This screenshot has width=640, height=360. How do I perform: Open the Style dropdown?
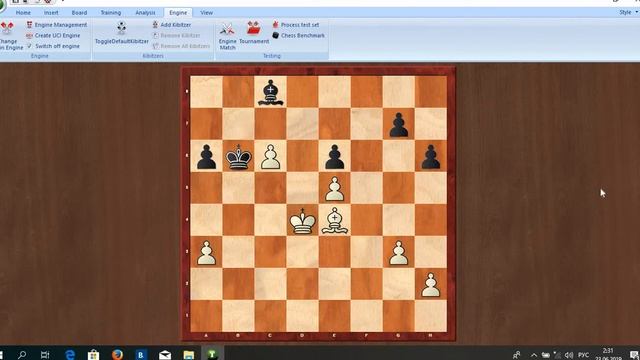coord(628,12)
